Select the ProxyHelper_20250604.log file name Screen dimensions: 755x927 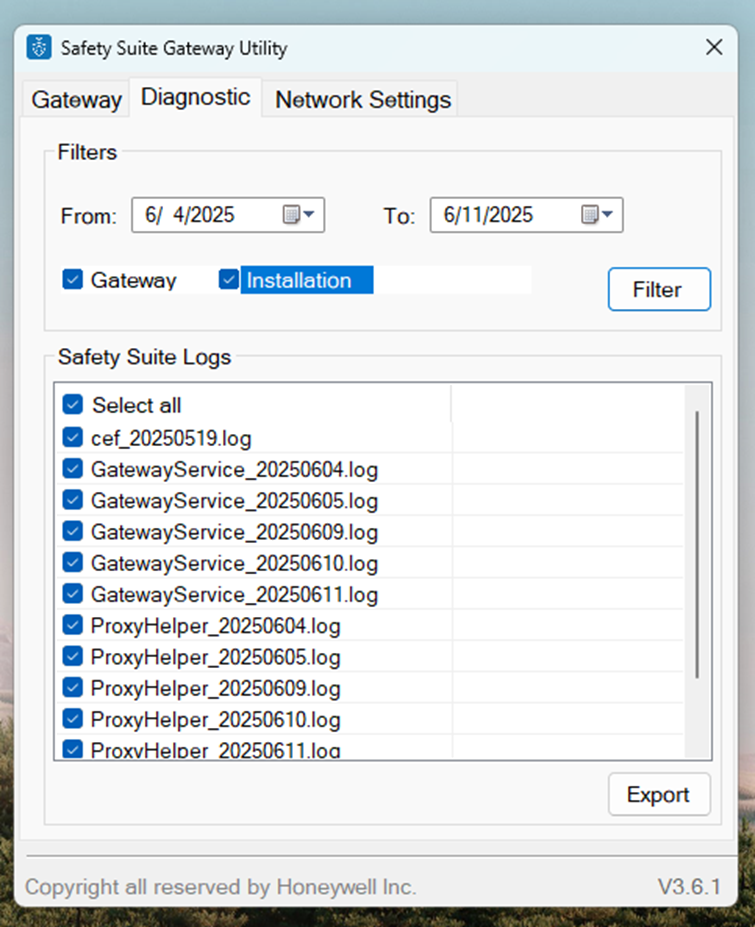pyautogui.click(x=216, y=626)
